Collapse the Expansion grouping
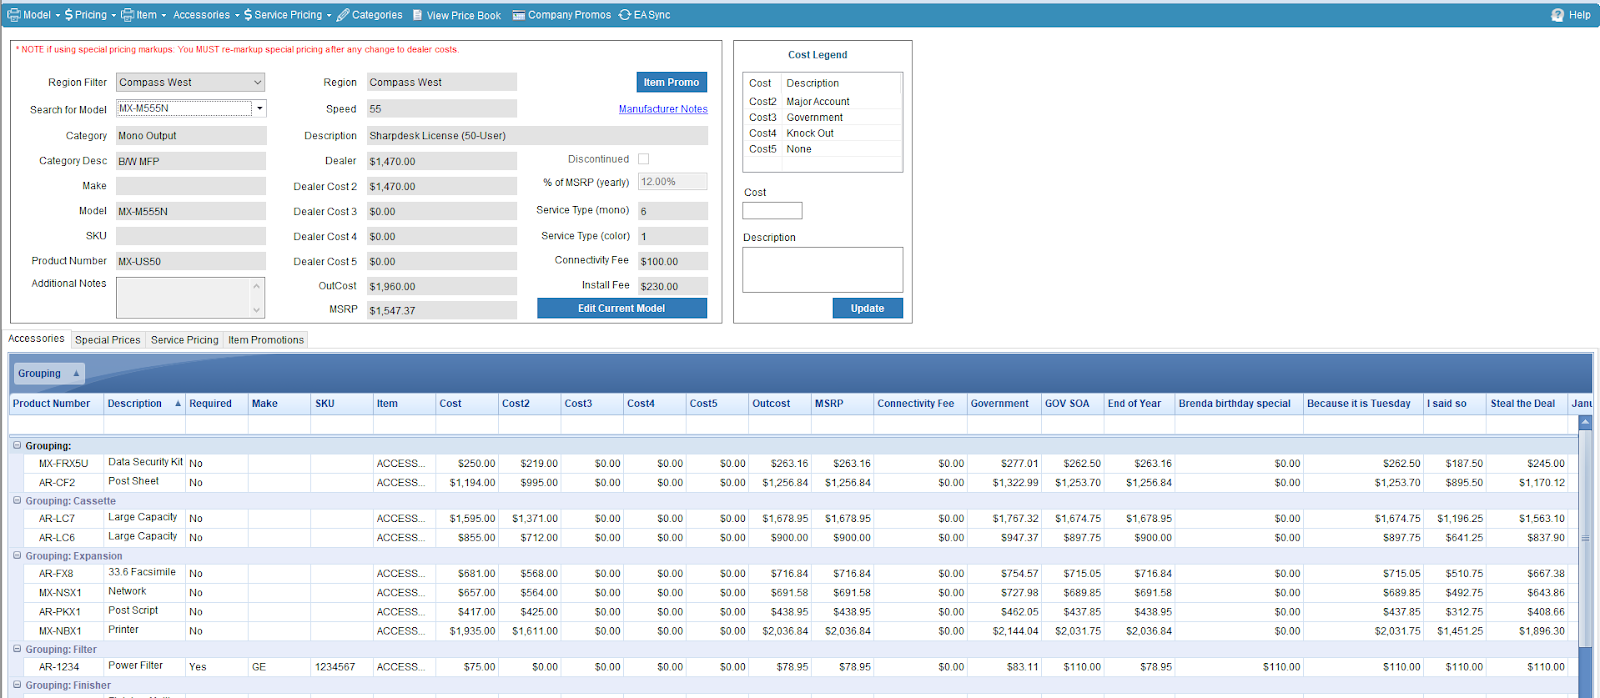The height and width of the screenshot is (698, 1600). coord(17,555)
